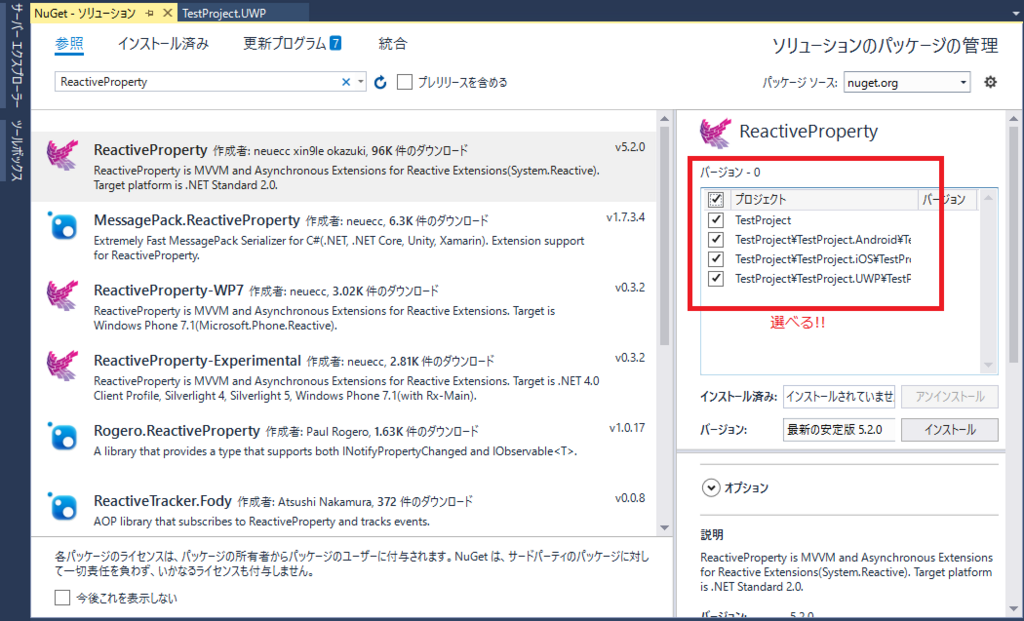Click the Uninstall (アンインストール) button
The image size is (1024, 621).
(950, 396)
